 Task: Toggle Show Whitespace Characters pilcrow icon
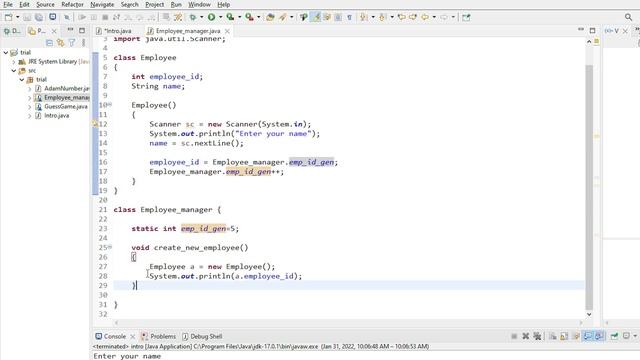click(x=349, y=17)
